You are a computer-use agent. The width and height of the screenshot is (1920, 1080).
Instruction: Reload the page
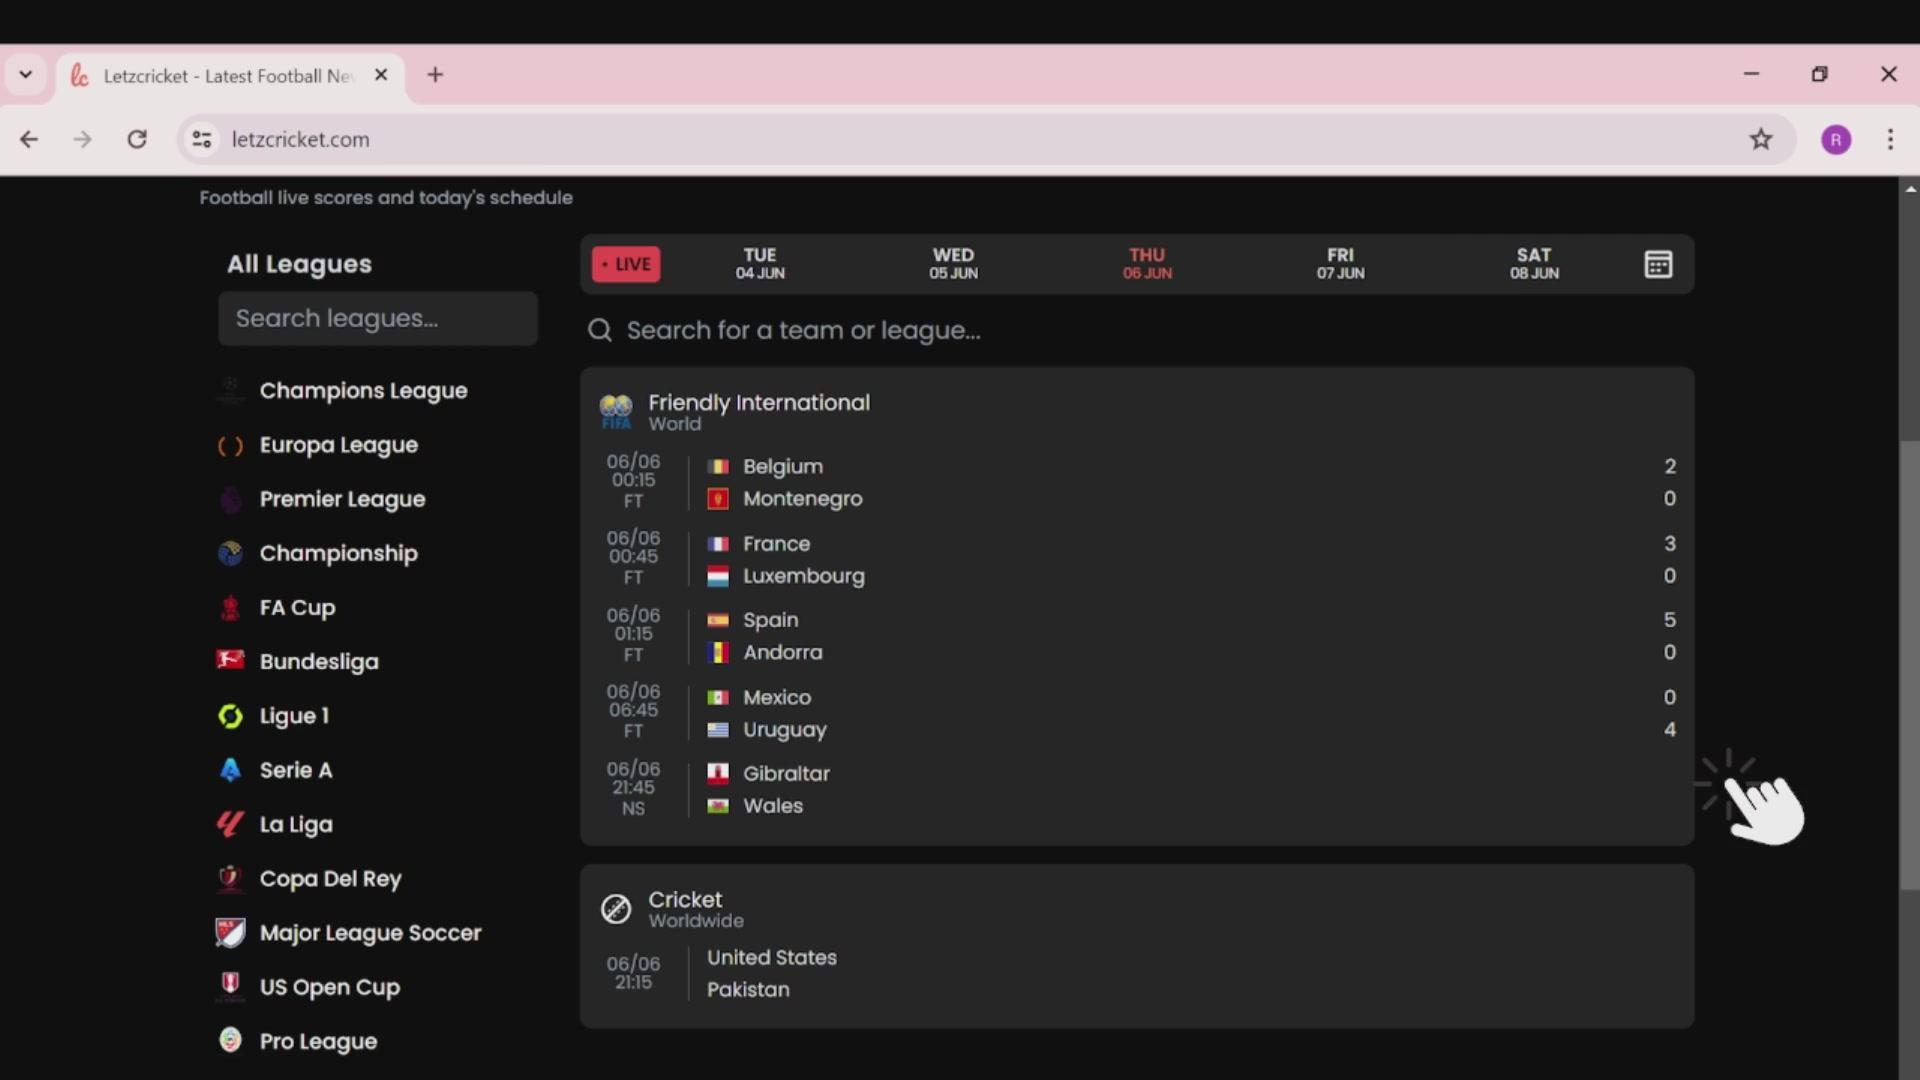pos(137,139)
